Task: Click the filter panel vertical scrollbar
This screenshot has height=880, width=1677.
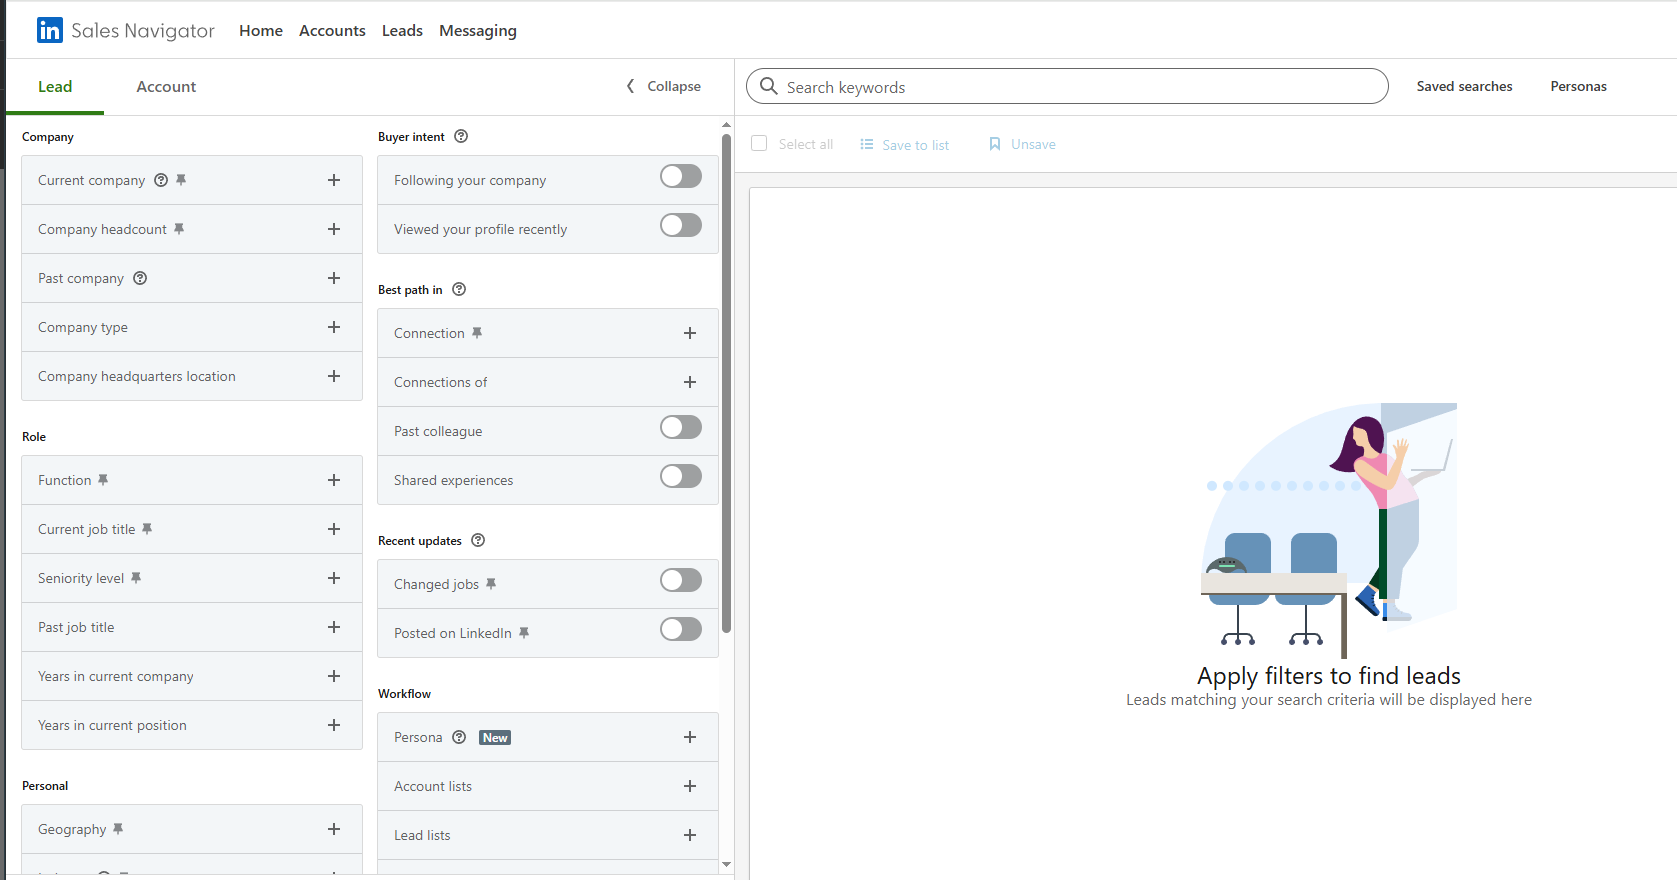Action: 726,383
